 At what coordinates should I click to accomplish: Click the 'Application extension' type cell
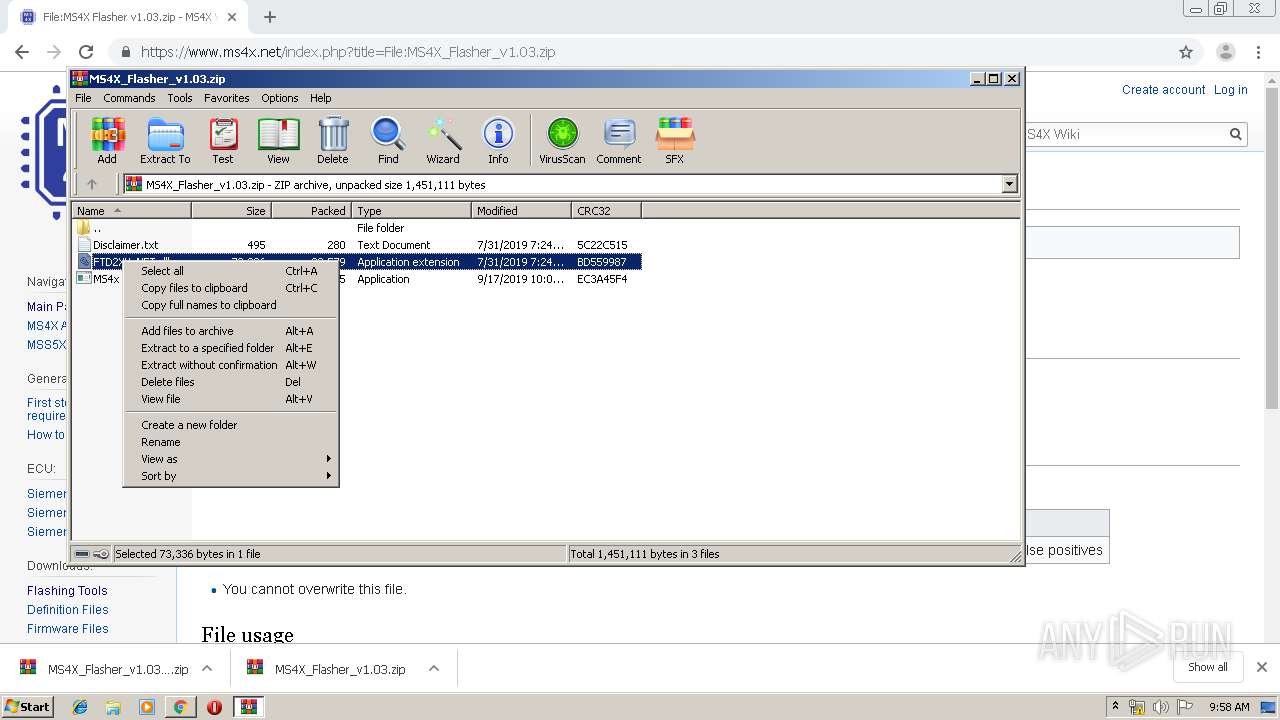(408, 262)
